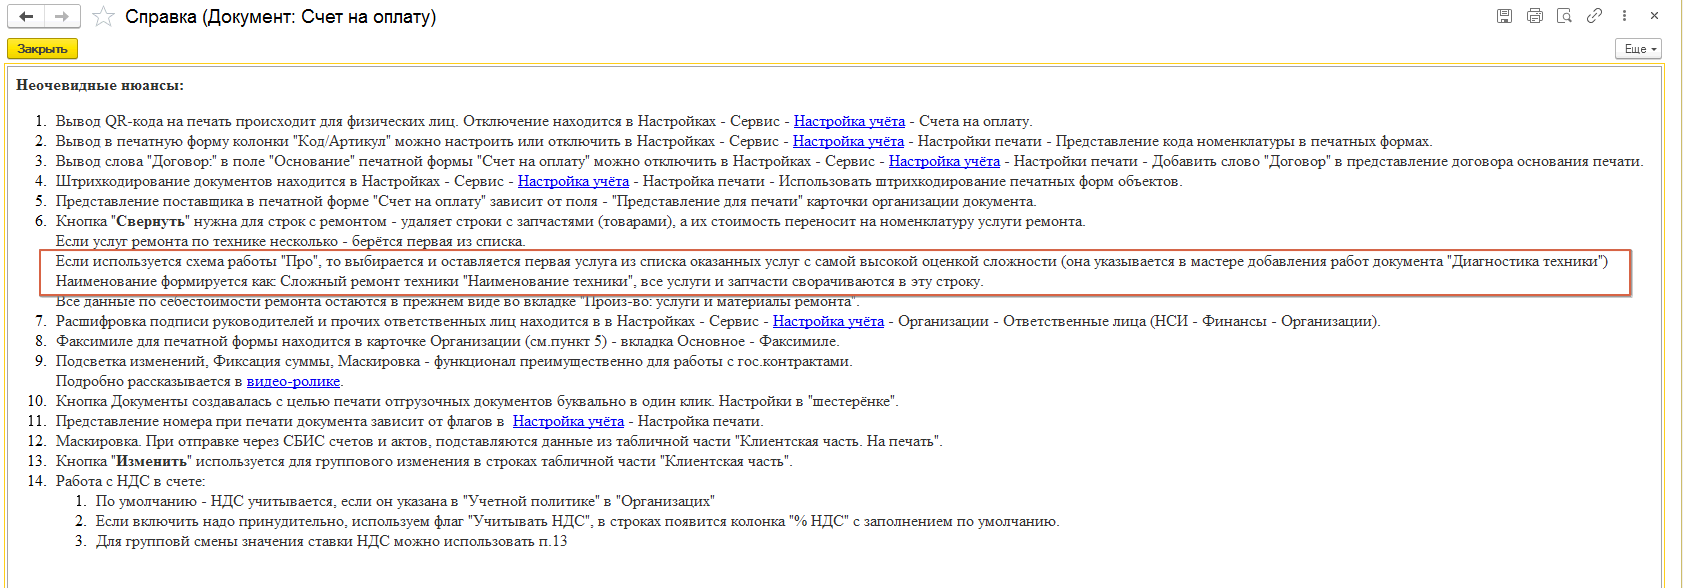Go forward with the right arrow button

61,16
